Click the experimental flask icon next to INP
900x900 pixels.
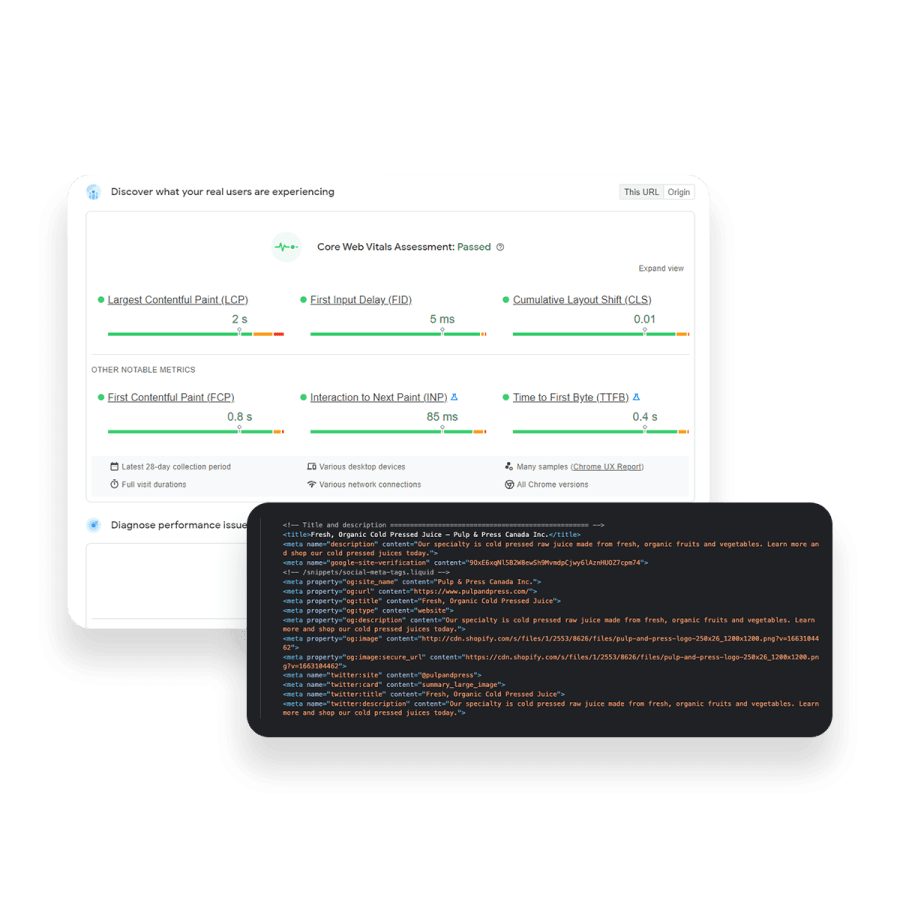point(453,397)
